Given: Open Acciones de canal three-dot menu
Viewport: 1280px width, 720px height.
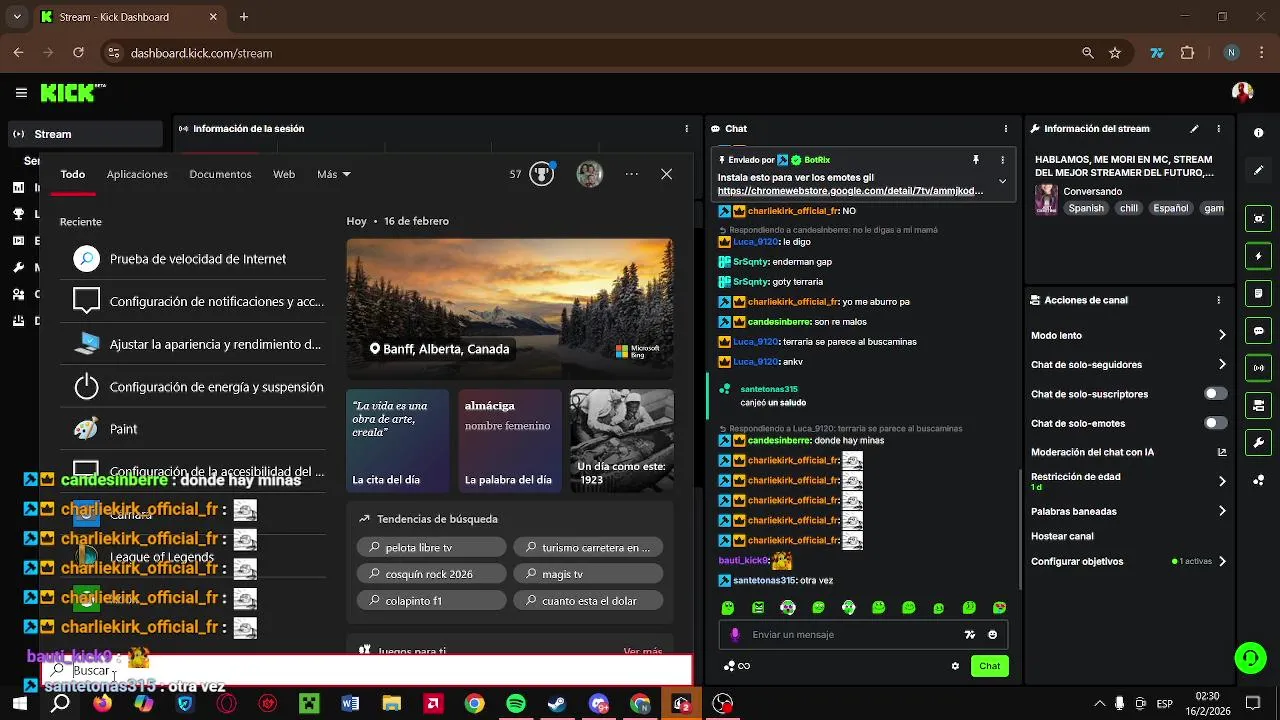Looking at the screenshot, I should click(x=1218, y=300).
